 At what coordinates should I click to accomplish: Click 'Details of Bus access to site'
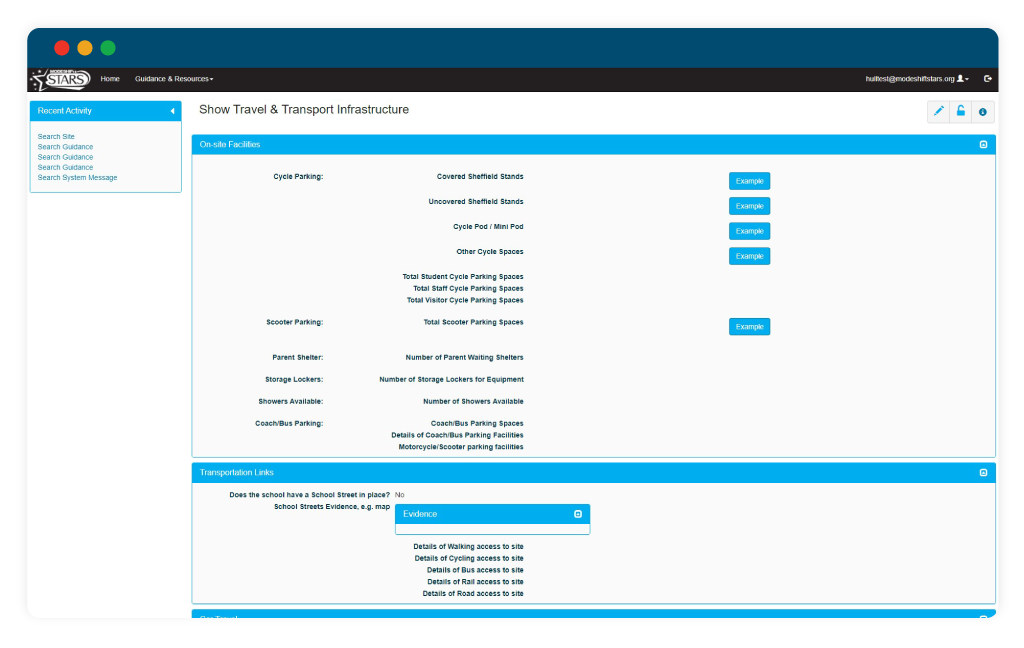(475, 570)
